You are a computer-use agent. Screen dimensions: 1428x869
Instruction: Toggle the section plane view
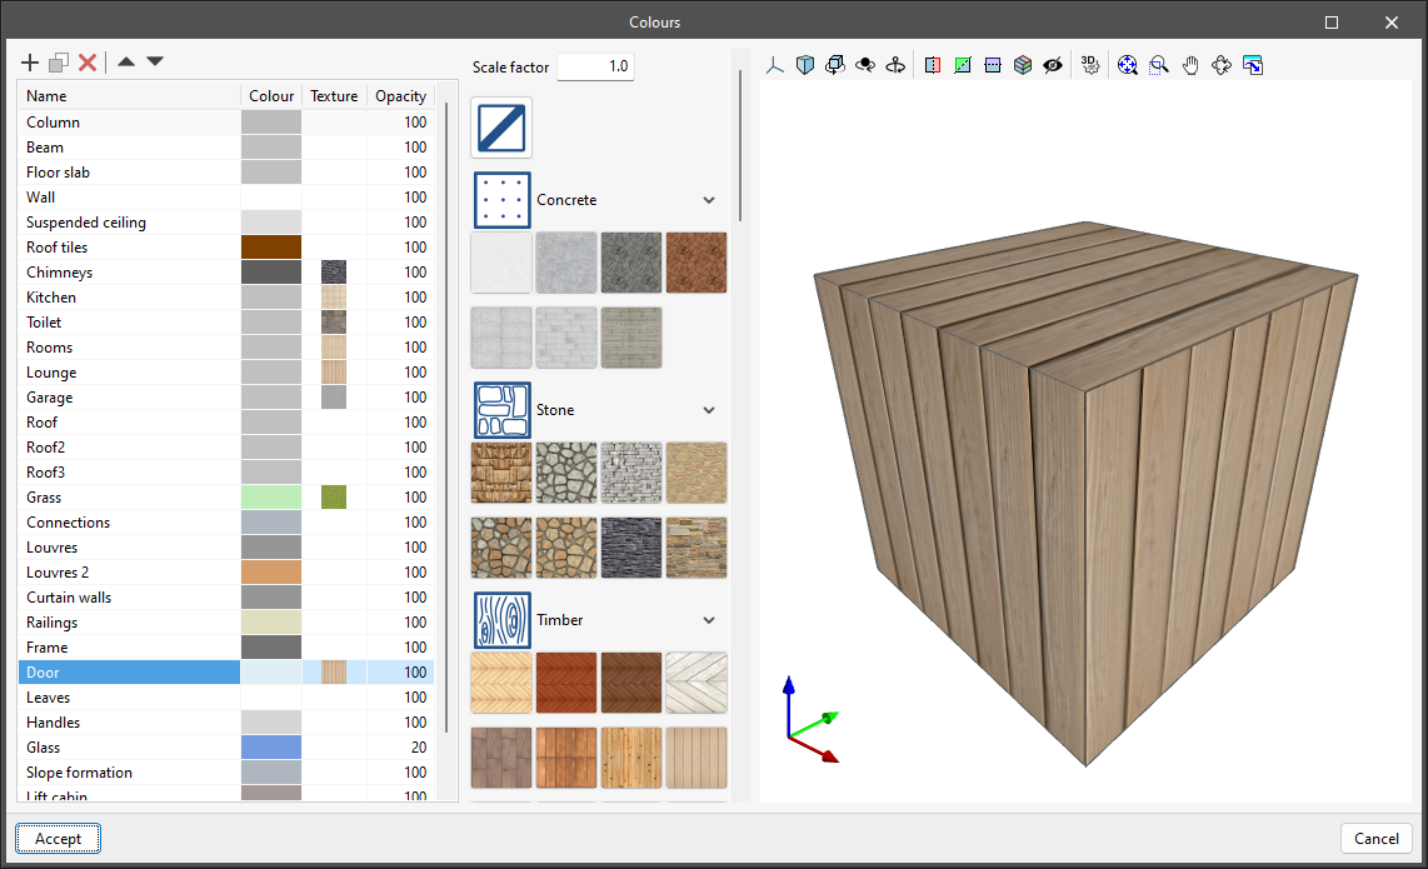pos(931,64)
